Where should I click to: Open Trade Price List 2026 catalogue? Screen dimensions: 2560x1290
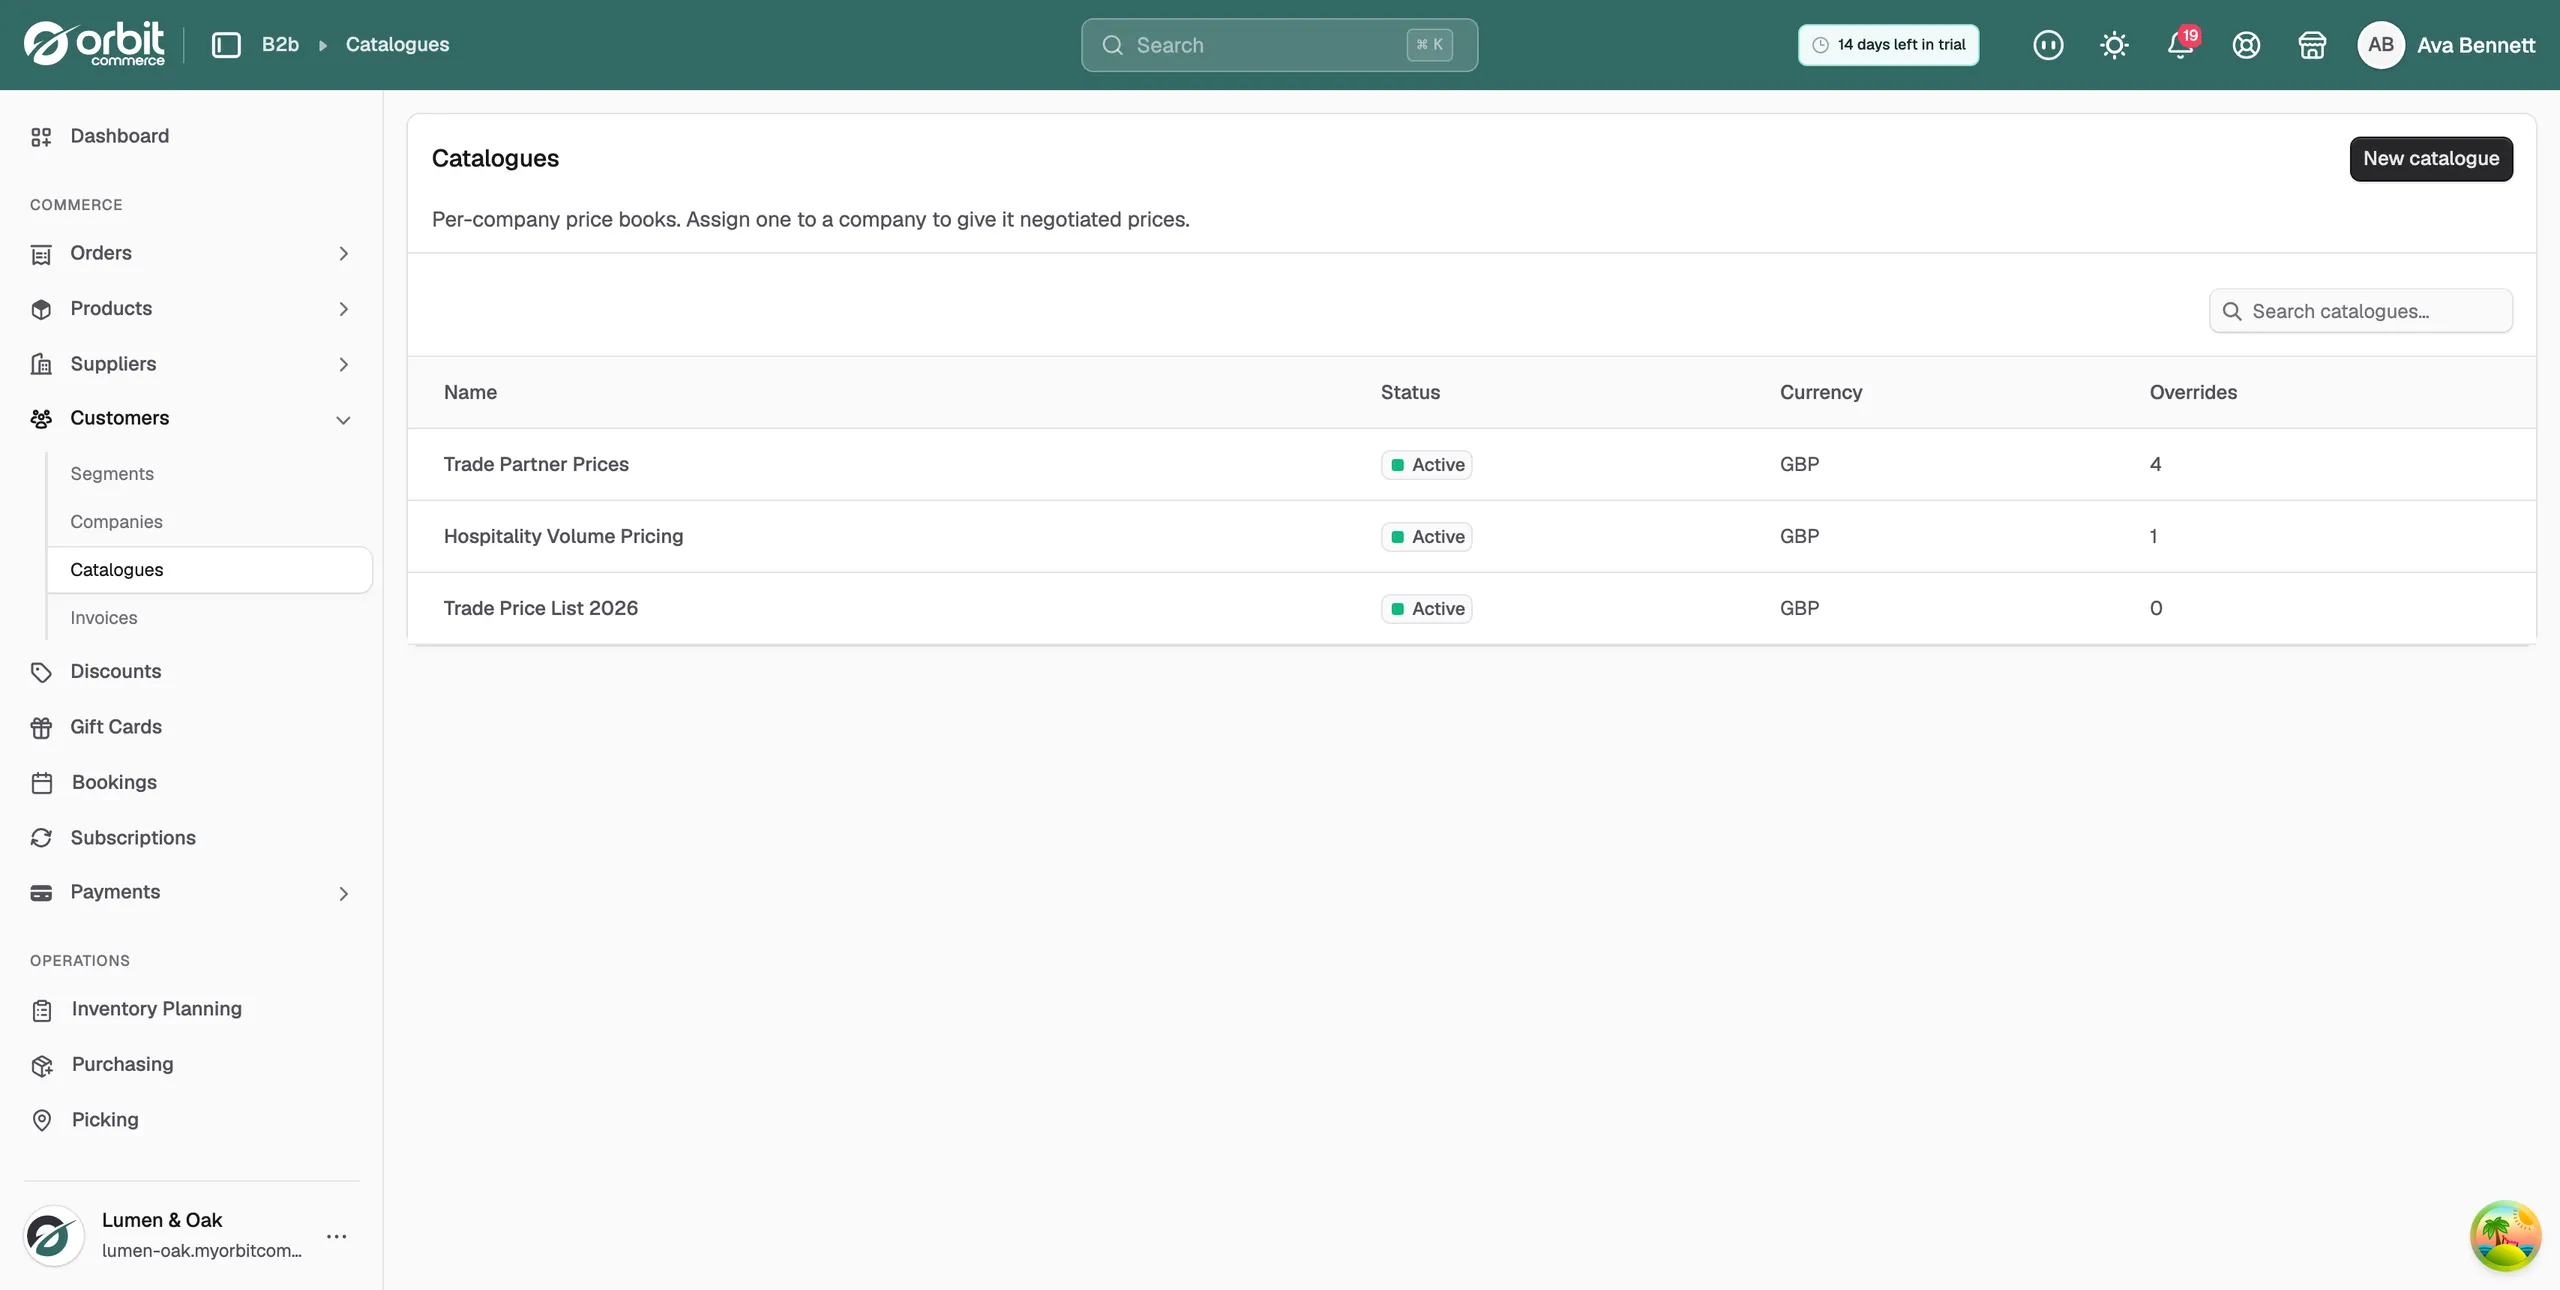click(540, 608)
